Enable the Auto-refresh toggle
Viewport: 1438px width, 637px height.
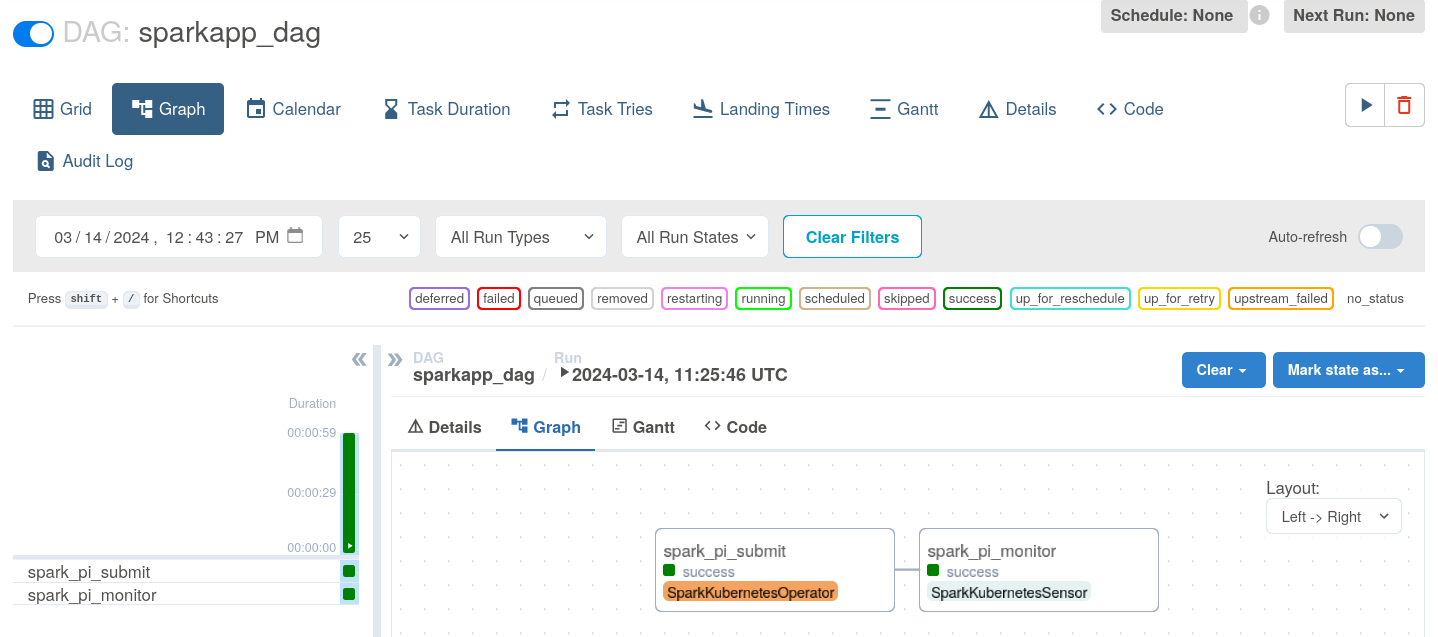[x=1379, y=237]
